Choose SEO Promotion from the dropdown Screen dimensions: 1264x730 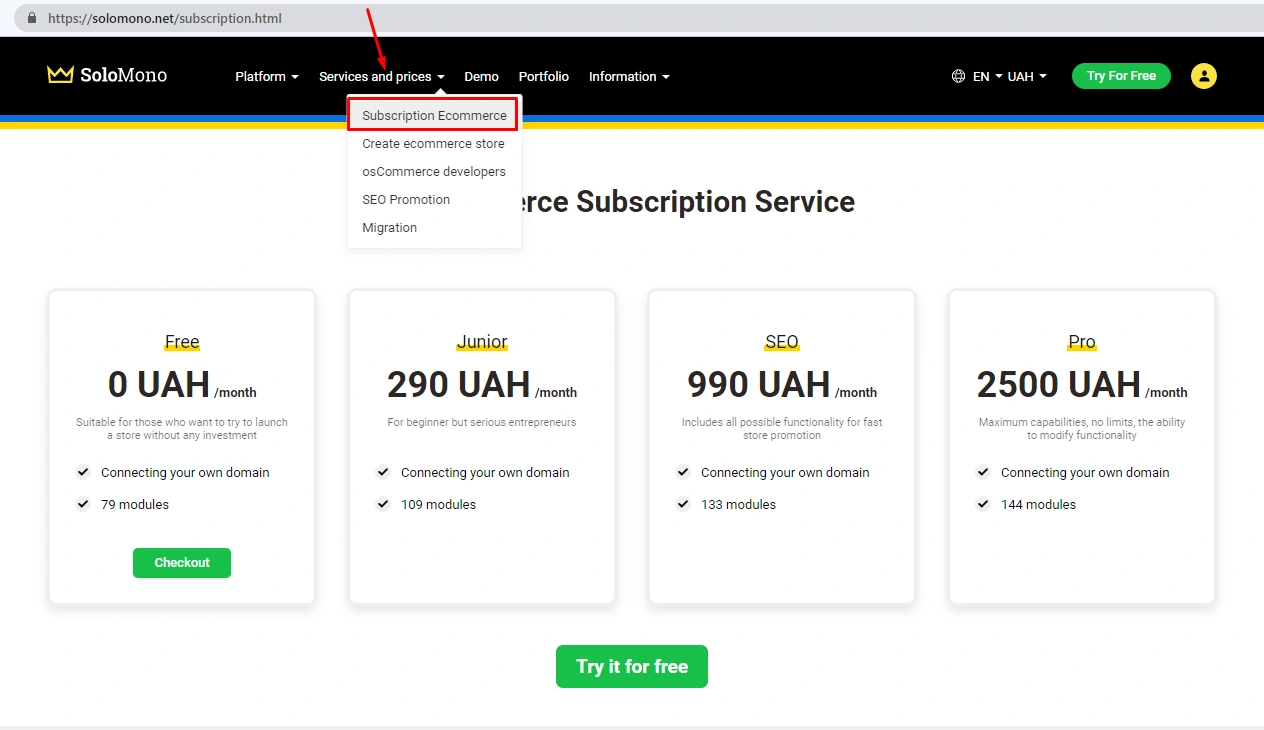(x=406, y=199)
